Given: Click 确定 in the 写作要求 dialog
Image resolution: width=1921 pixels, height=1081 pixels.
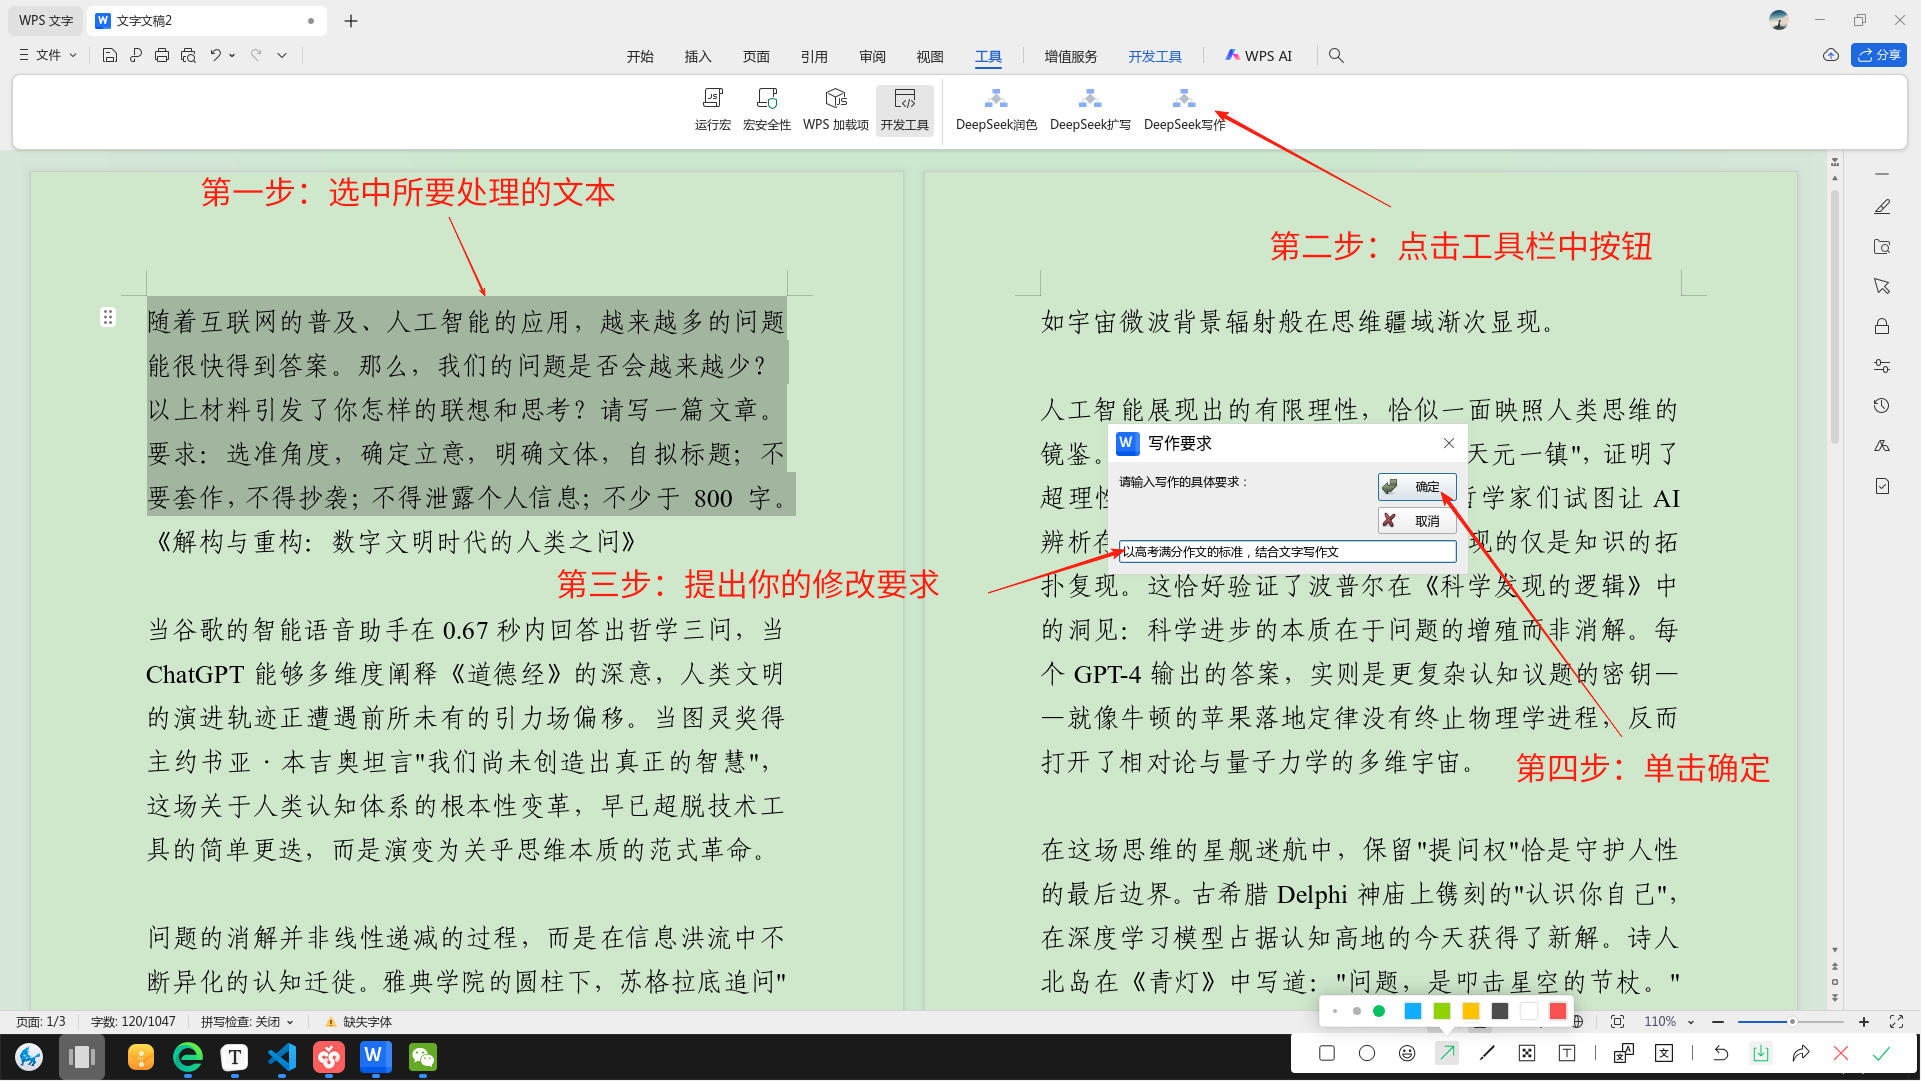Looking at the screenshot, I should (x=1417, y=487).
